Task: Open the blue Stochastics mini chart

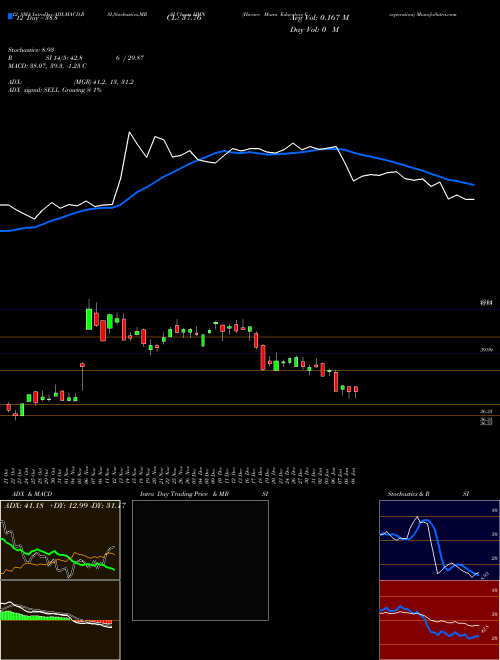Action: 439,540
